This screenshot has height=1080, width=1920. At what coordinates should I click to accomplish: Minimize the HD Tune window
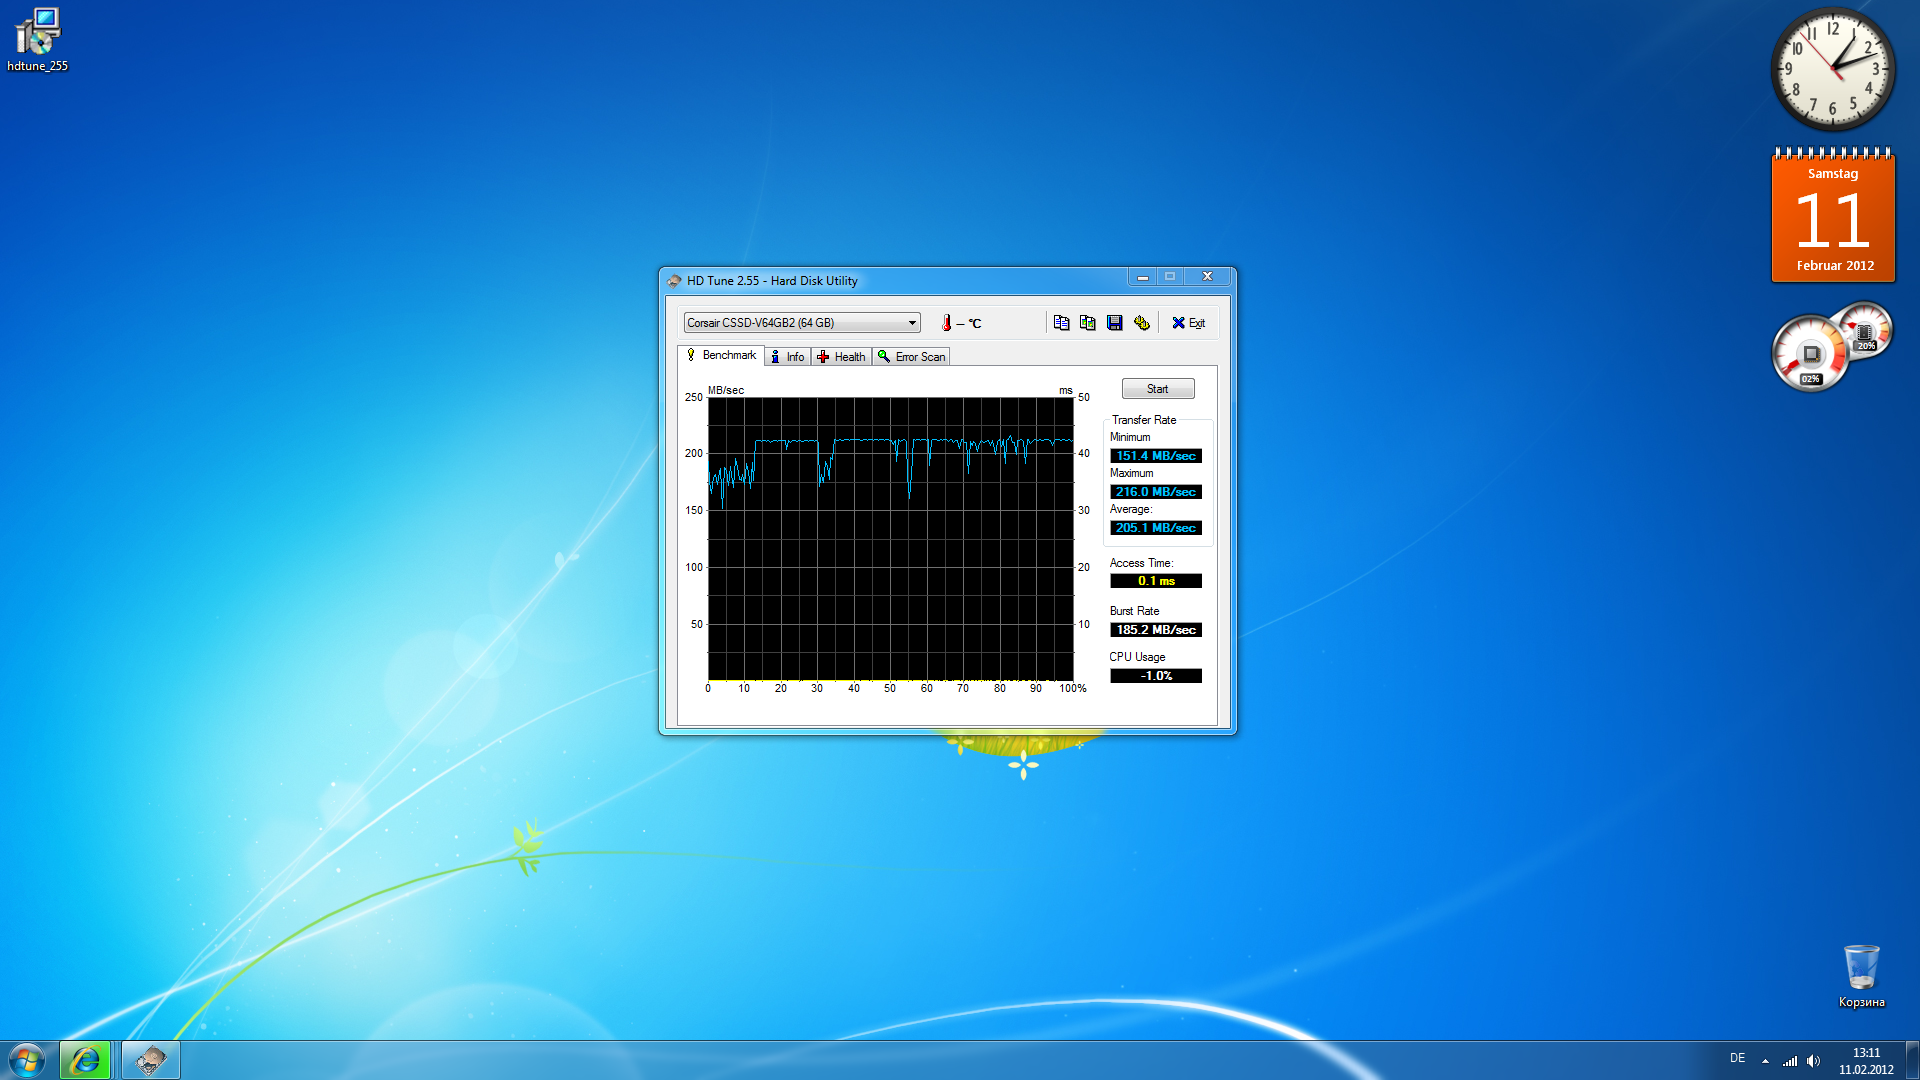coord(1142,277)
